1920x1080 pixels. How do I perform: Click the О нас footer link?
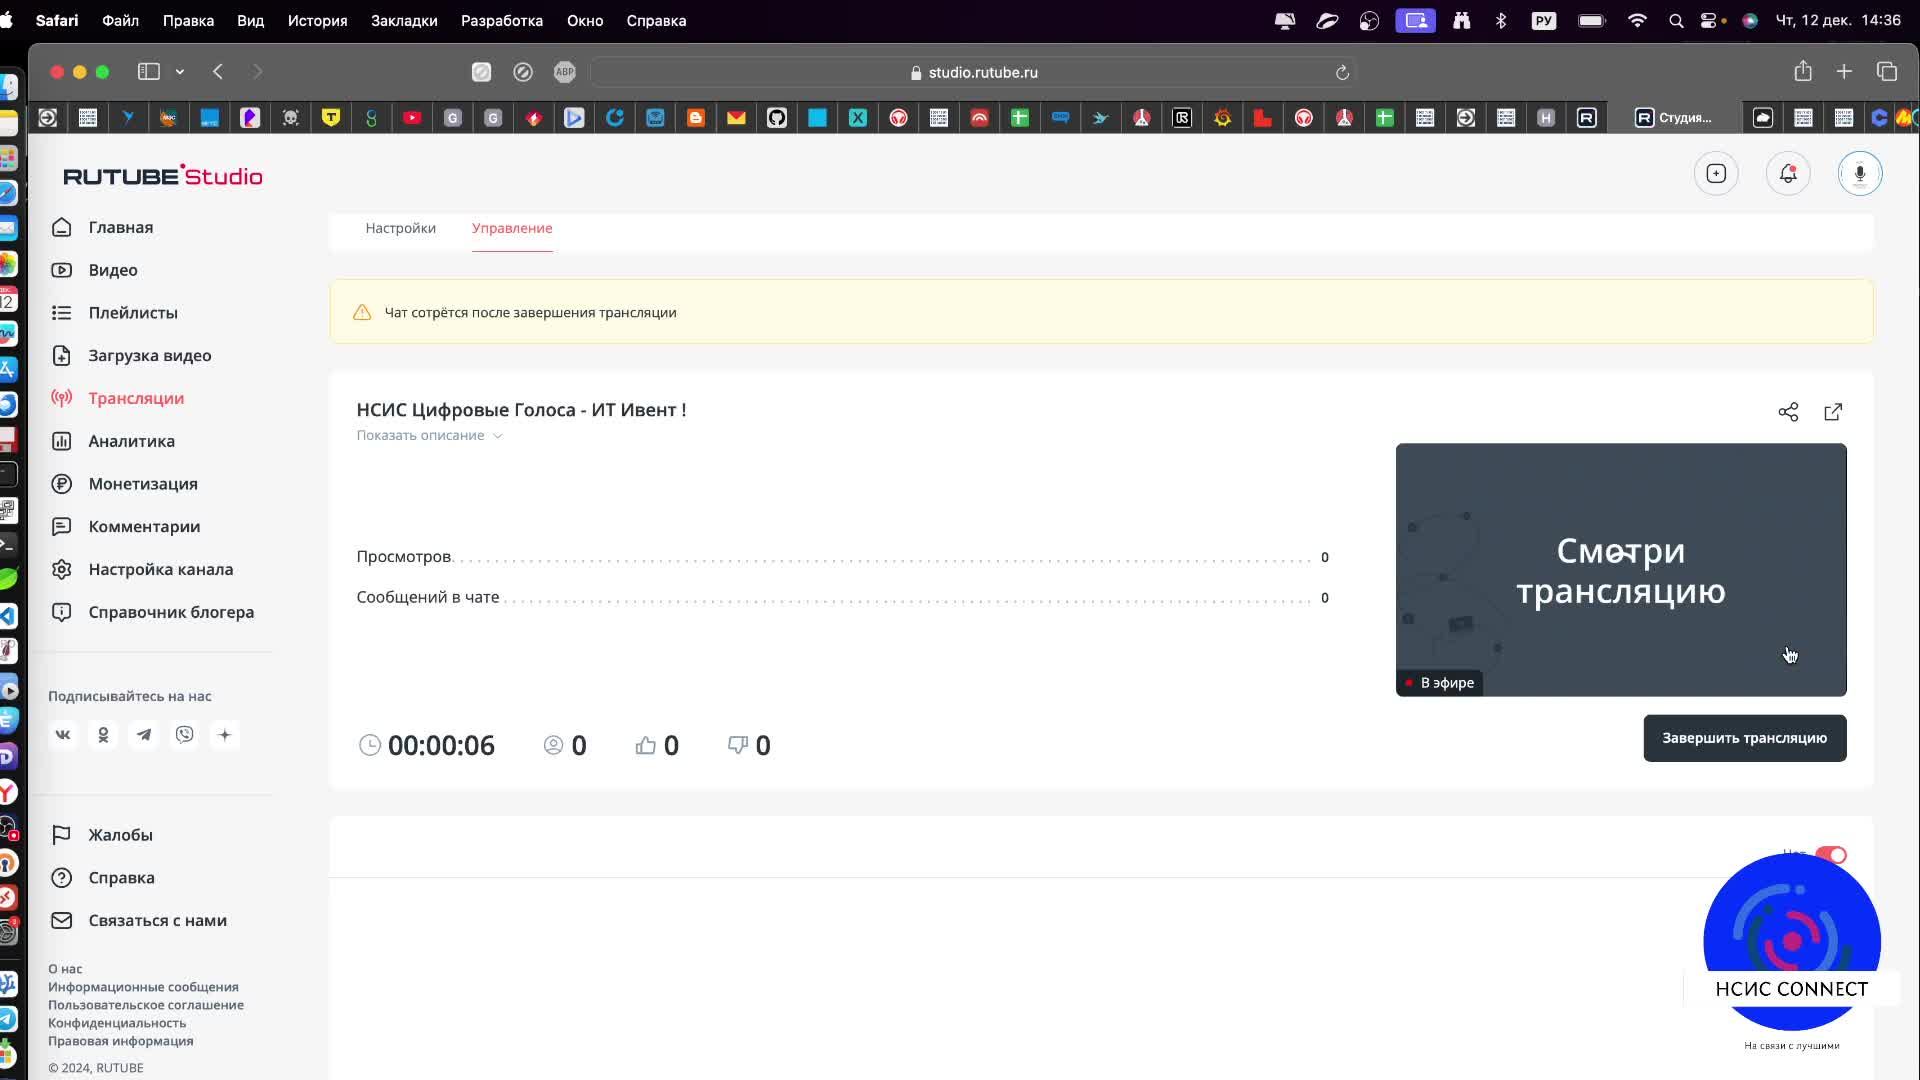point(65,969)
